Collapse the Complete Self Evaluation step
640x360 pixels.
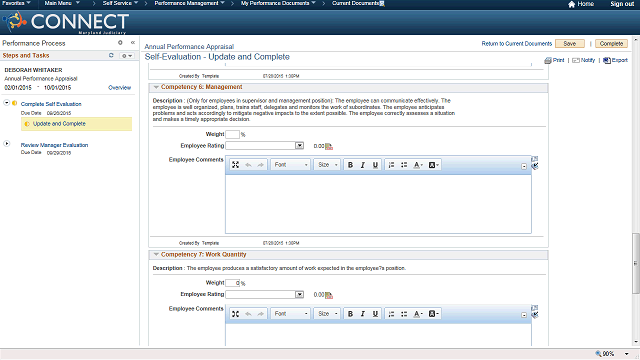click(x=7, y=102)
